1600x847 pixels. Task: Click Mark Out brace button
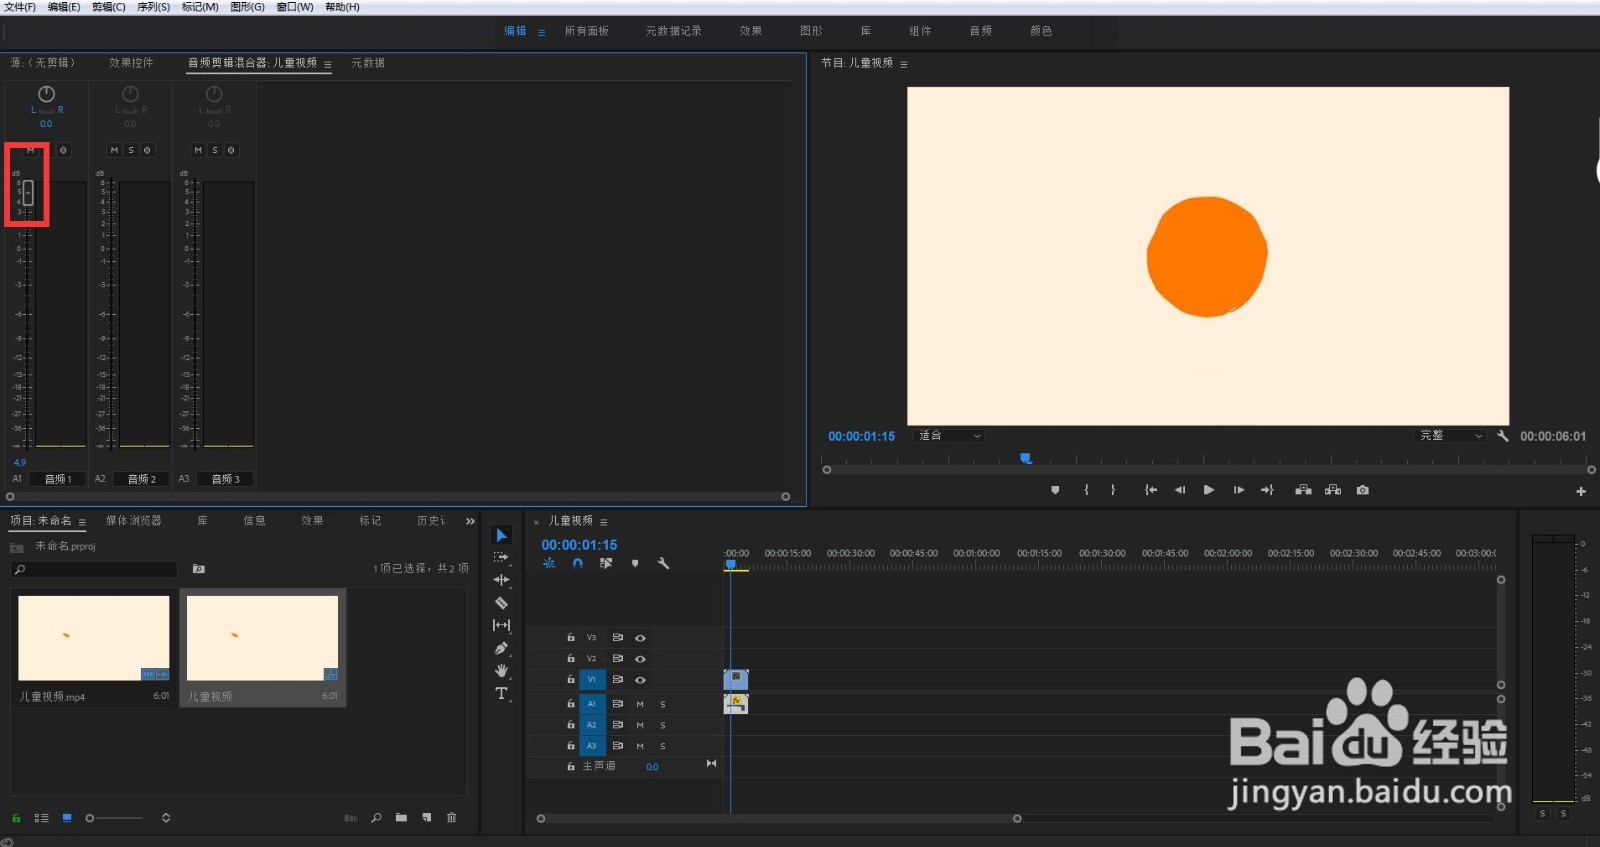[x=1113, y=490]
